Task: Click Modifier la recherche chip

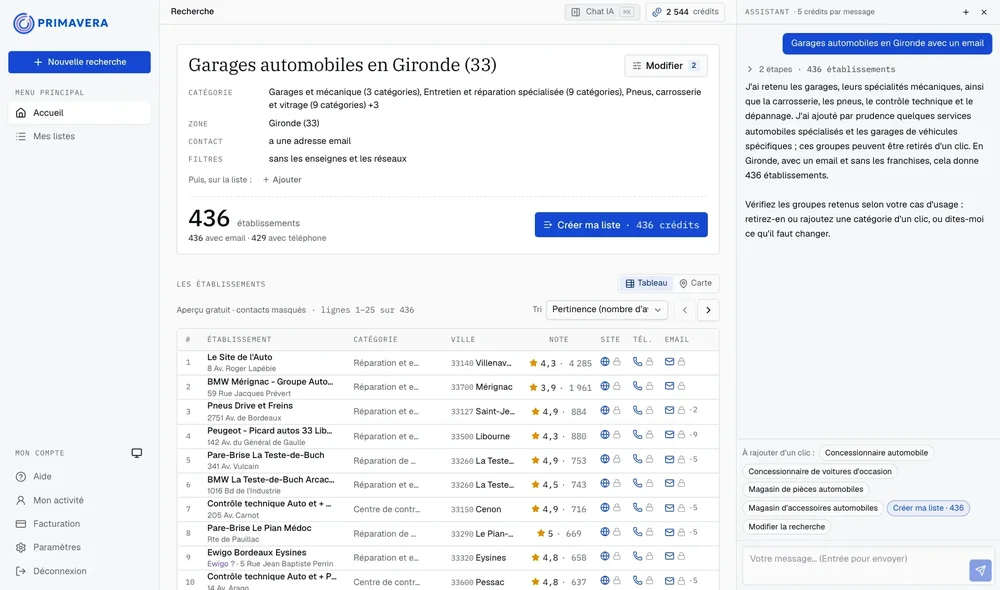Action: click(786, 527)
